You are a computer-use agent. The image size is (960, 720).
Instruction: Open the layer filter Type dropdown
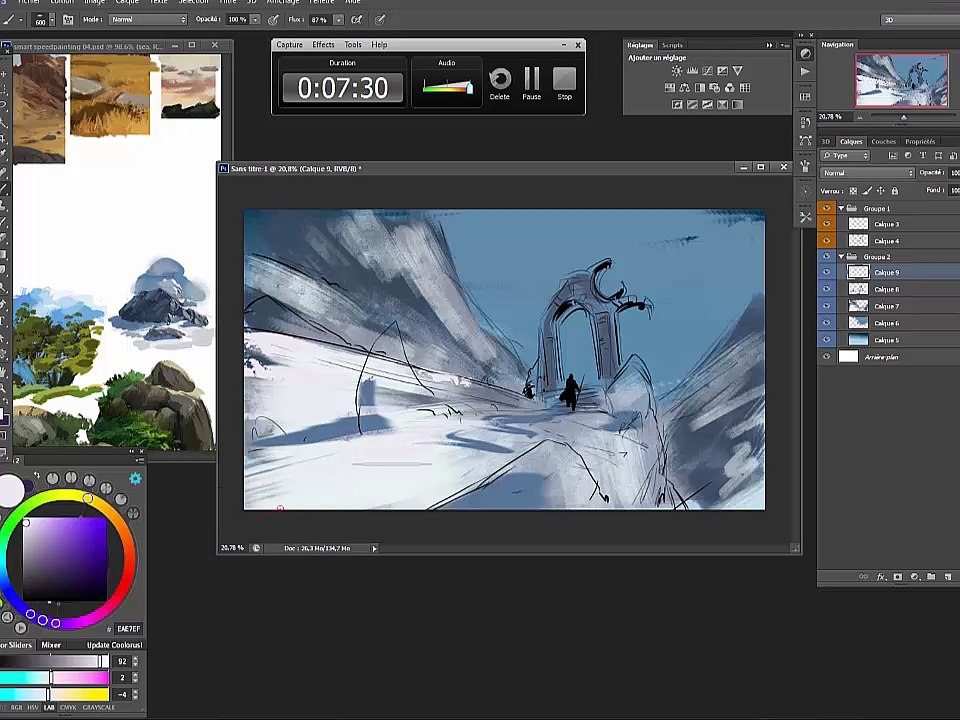click(846, 156)
